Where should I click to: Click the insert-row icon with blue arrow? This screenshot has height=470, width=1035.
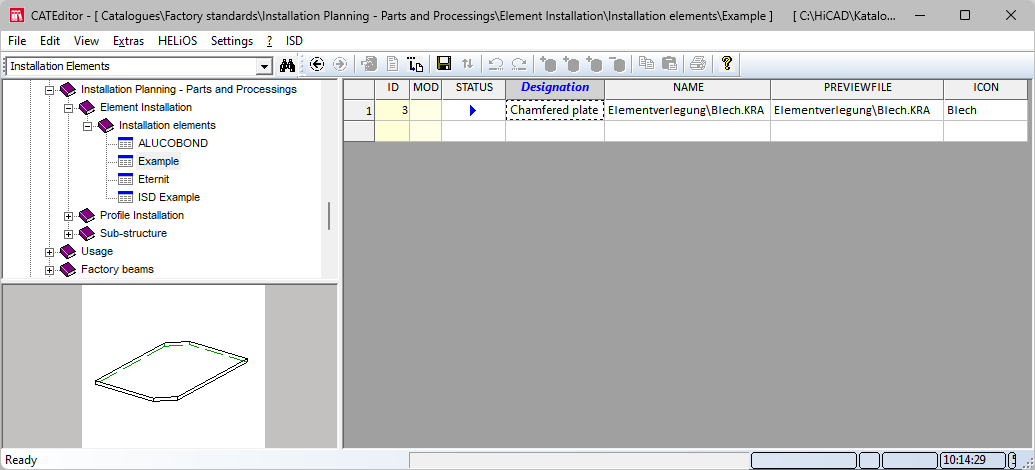click(415, 64)
